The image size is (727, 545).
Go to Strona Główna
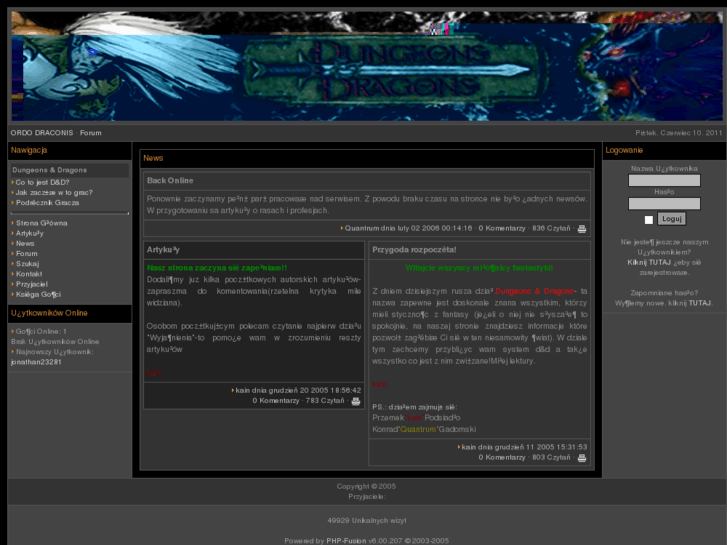(x=41, y=223)
